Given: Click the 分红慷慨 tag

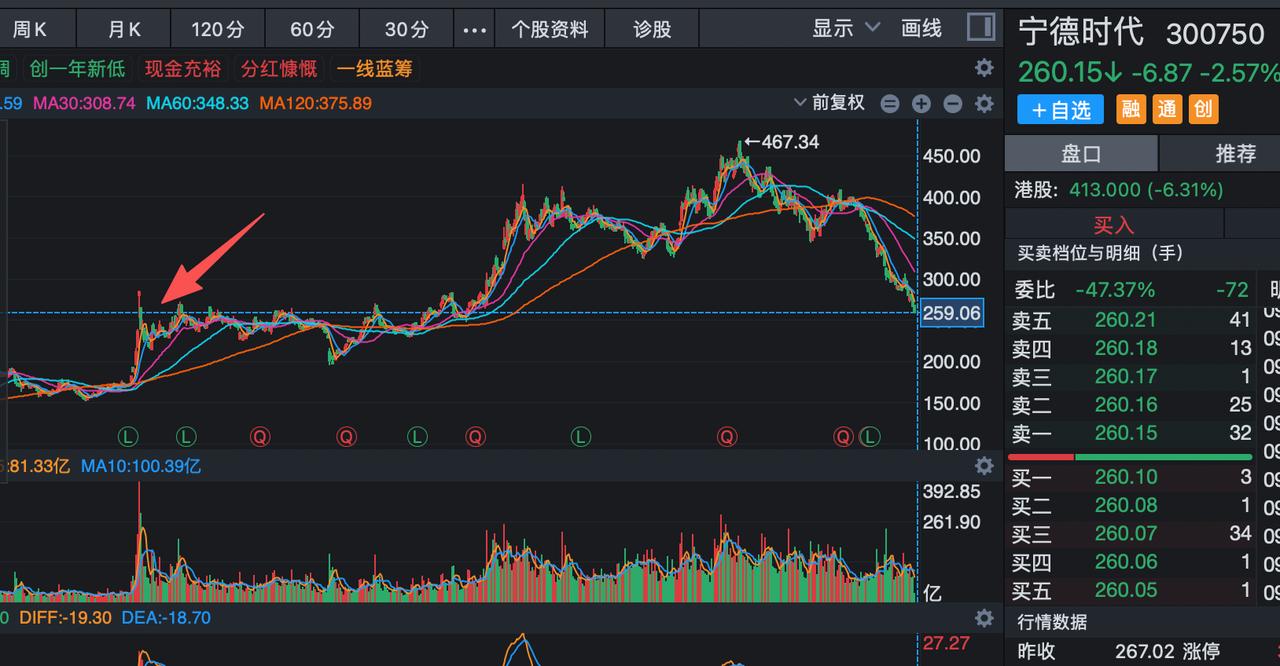Looking at the screenshot, I should 279,69.
